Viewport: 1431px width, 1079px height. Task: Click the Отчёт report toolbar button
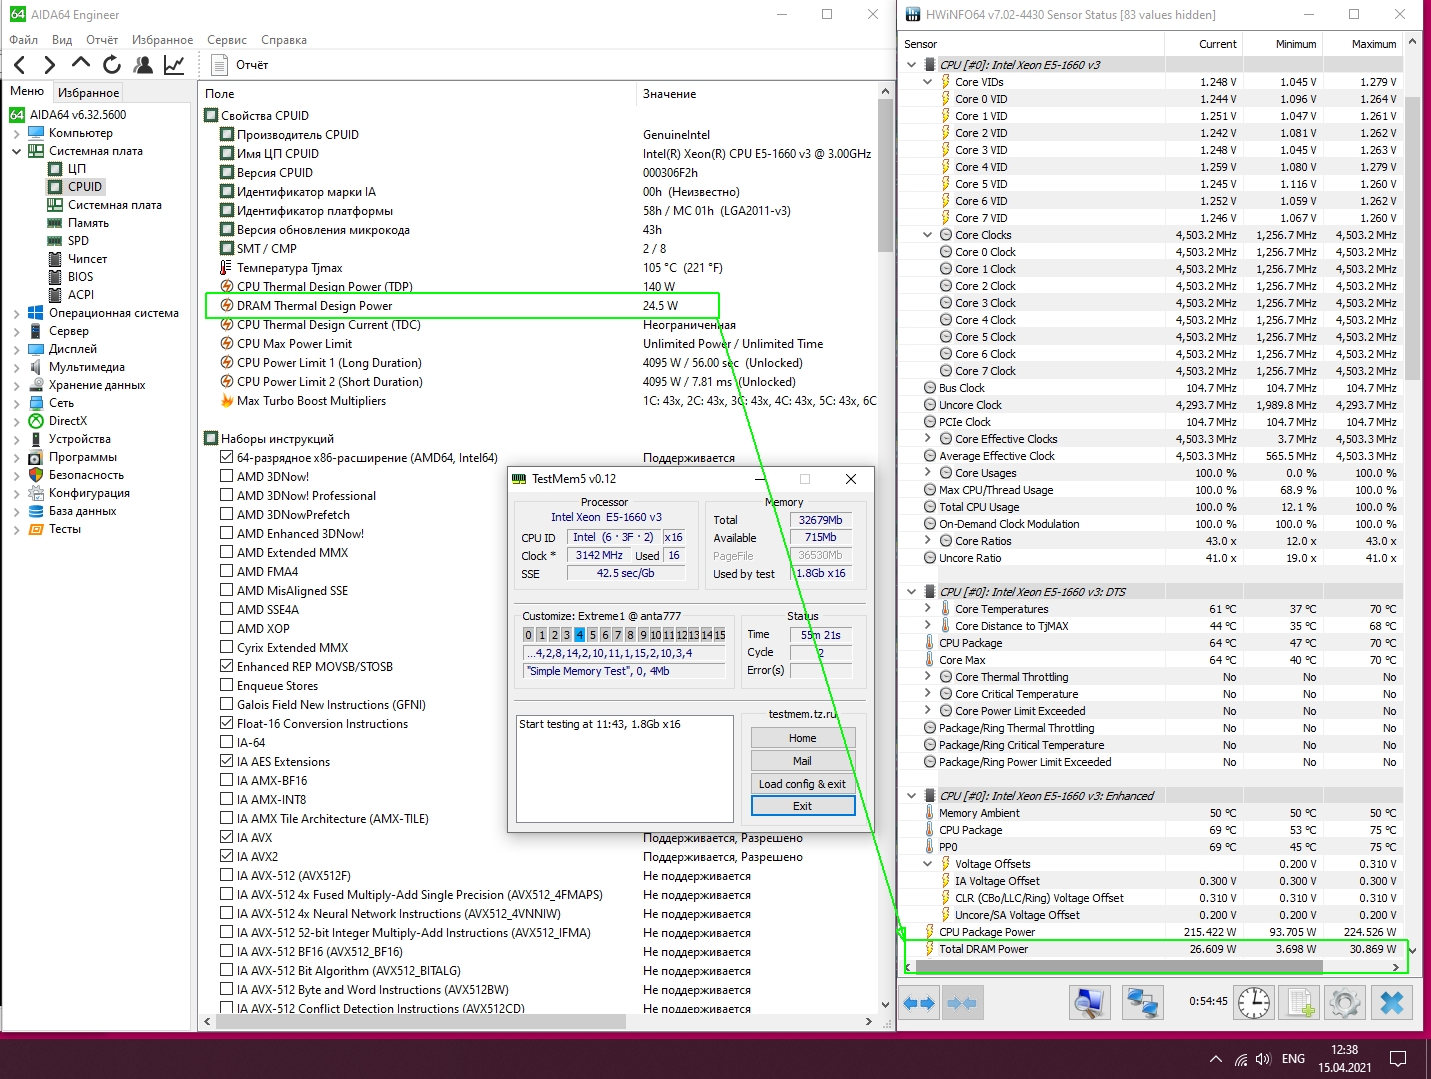240,65
